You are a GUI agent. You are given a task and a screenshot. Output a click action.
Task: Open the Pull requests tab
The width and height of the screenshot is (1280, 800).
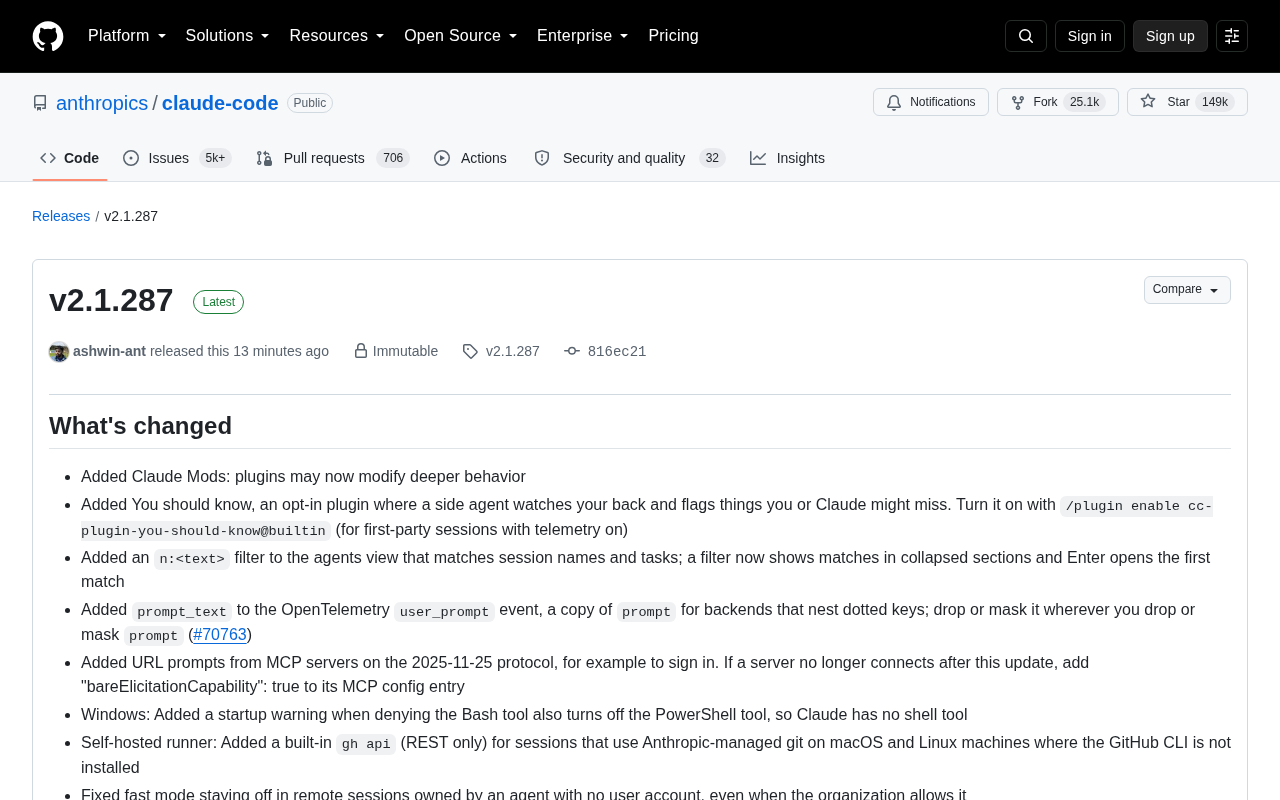[333, 158]
